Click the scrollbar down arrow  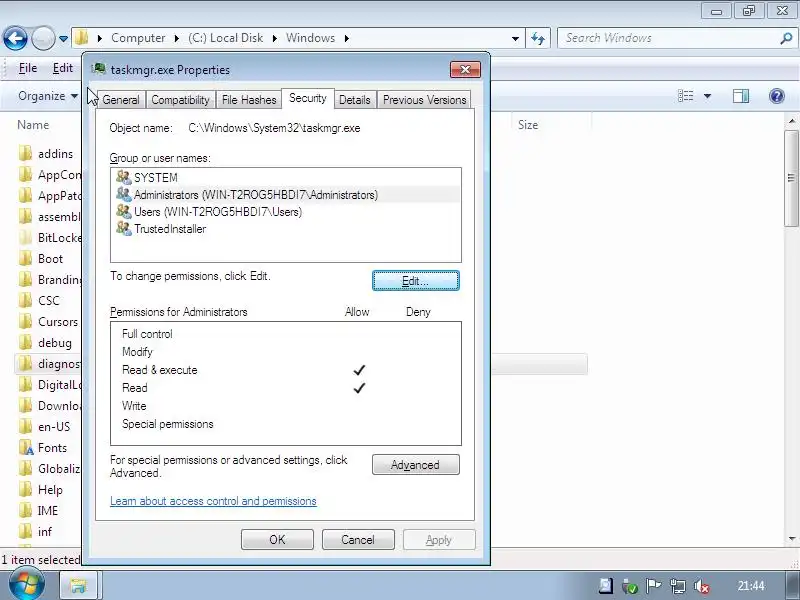click(x=792, y=539)
